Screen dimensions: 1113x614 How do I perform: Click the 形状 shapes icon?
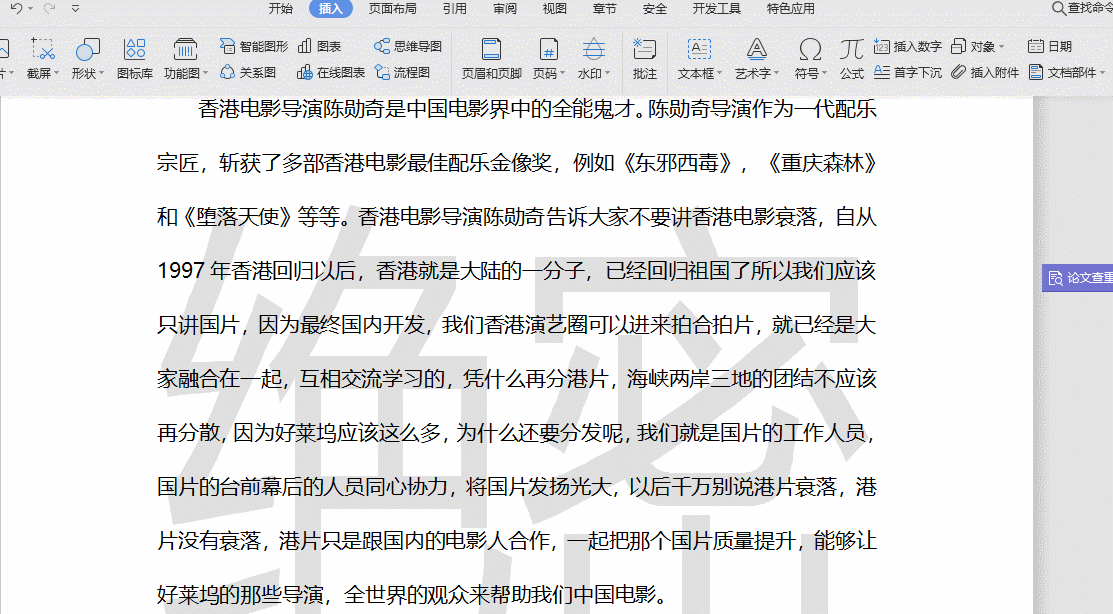(x=87, y=50)
